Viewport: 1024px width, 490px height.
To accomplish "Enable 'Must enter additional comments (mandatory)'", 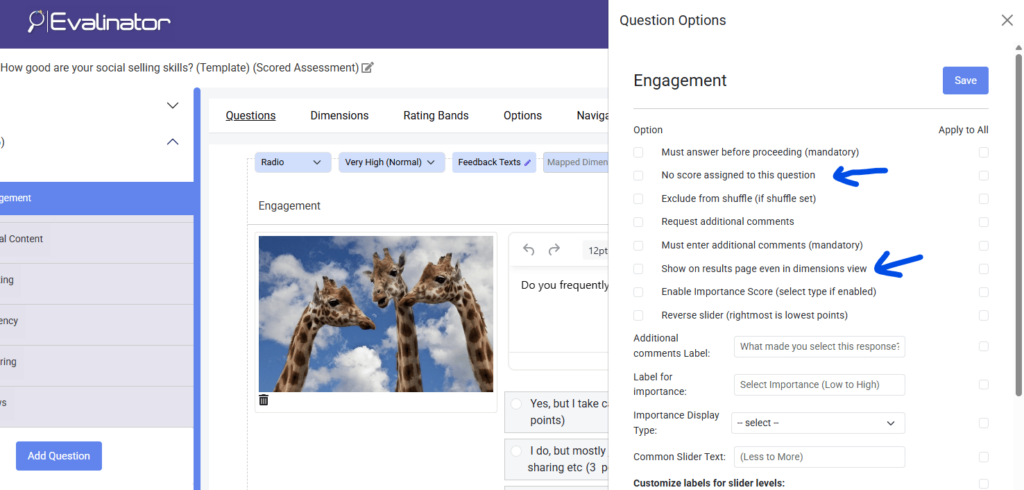I will [x=638, y=246].
